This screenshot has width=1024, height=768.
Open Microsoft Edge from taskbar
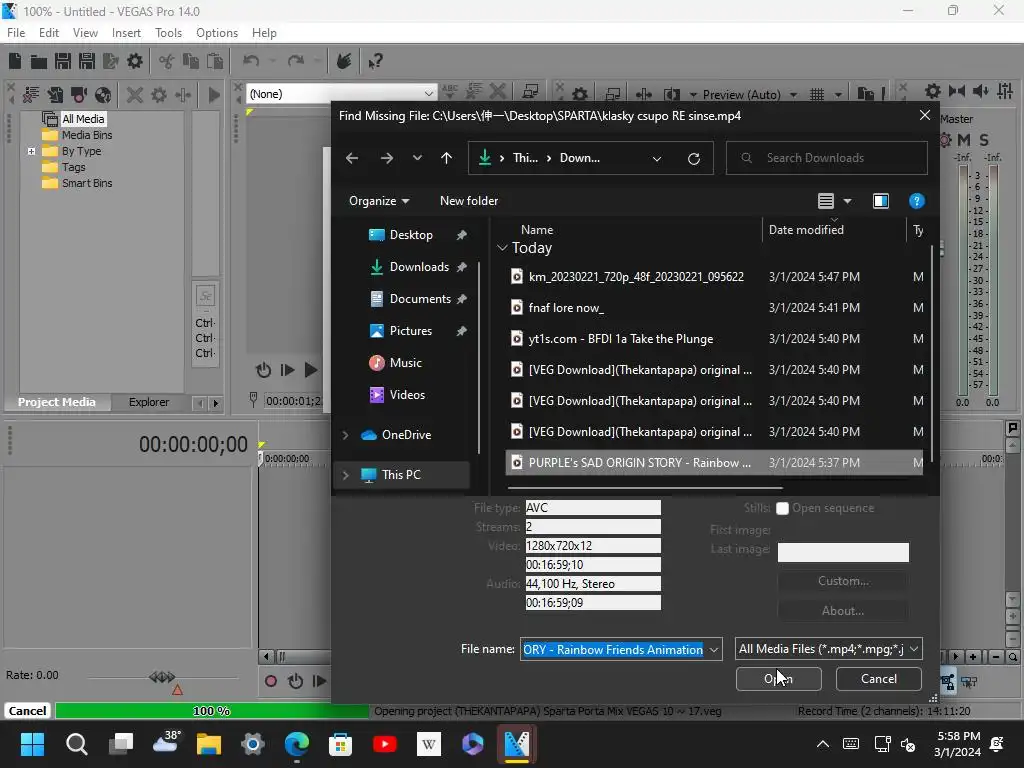click(x=296, y=744)
